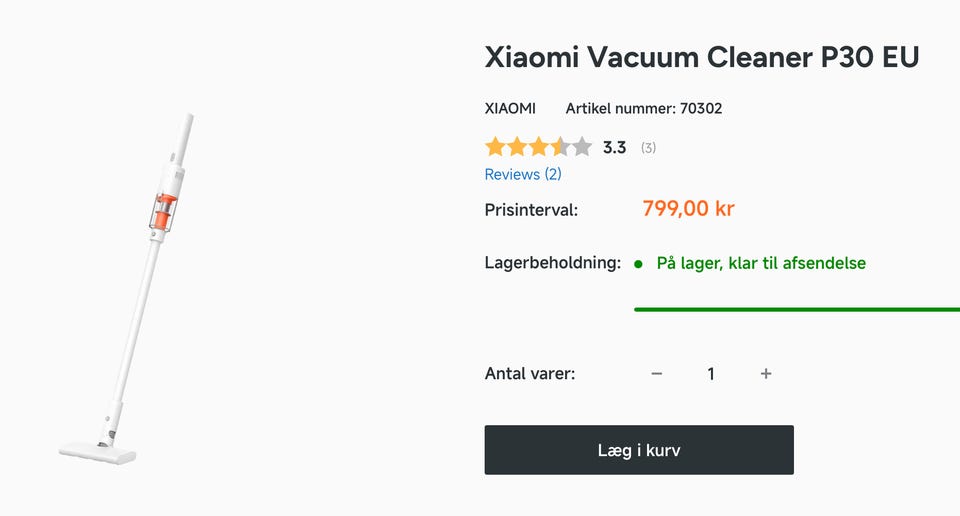Decrease quantity with the minus icon

657,374
